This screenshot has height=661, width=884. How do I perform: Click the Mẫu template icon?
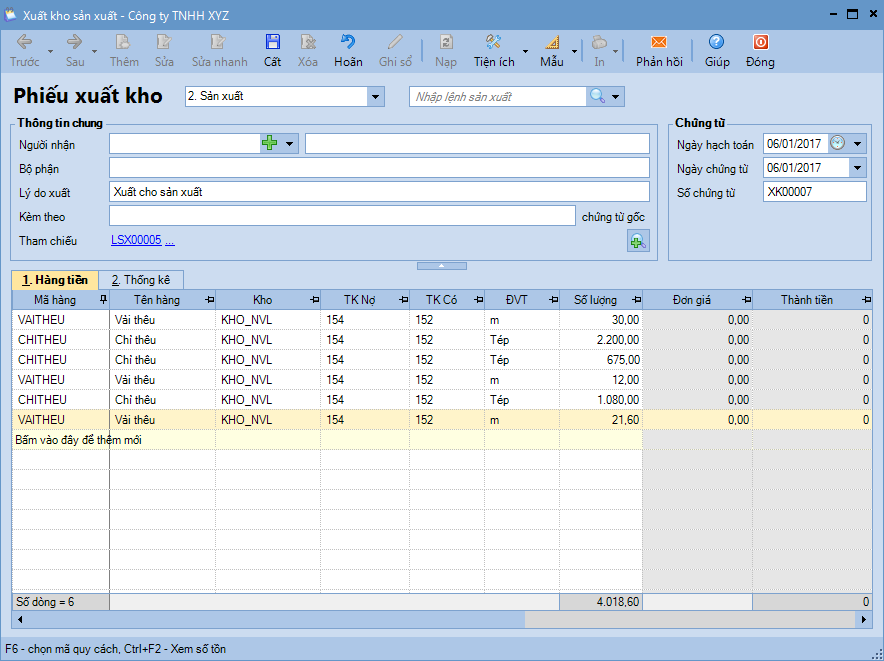point(552,43)
